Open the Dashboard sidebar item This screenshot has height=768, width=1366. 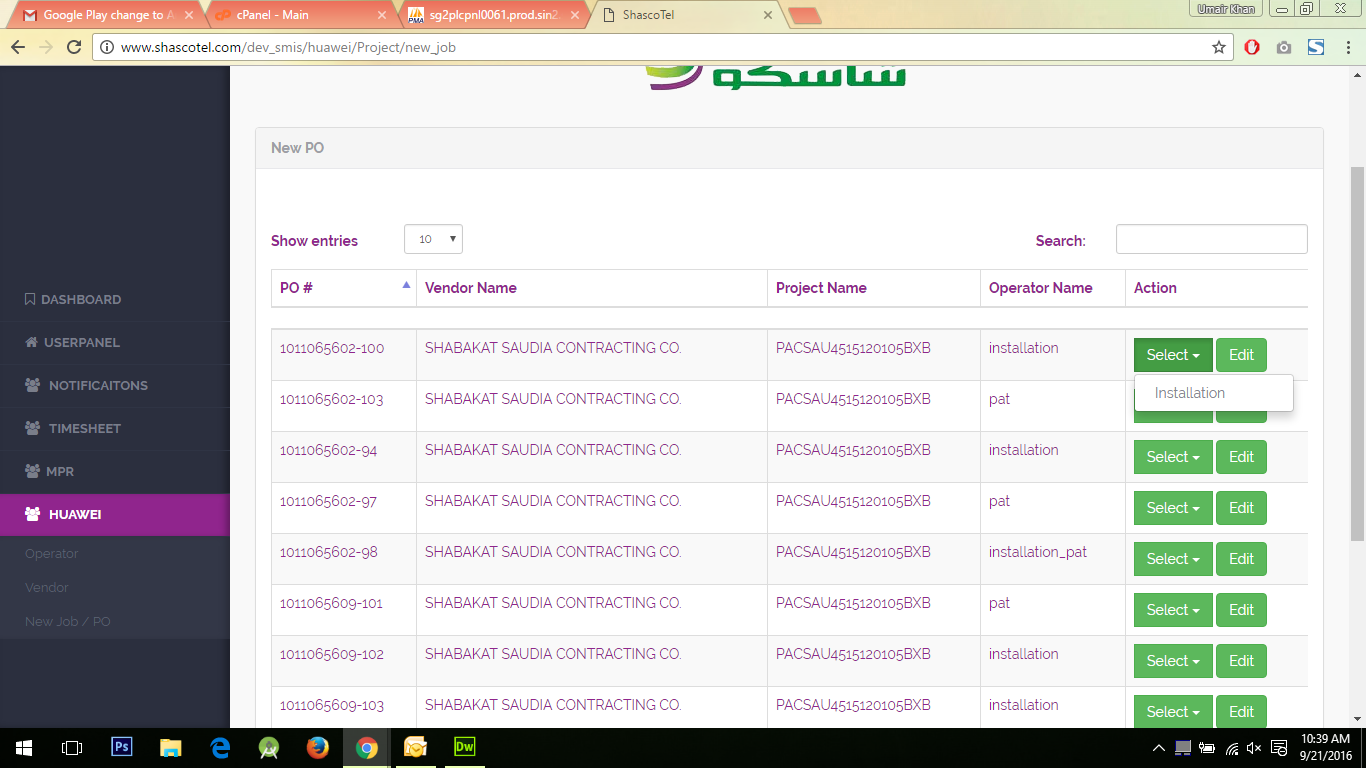[x=80, y=299]
